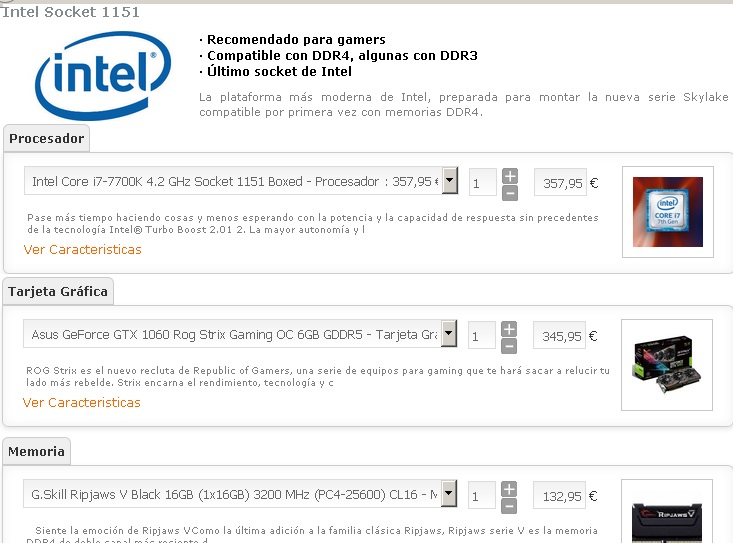
Task: Increase graphics card quantity with plus button
Action: pyautogui.click(x=509, y=329)
